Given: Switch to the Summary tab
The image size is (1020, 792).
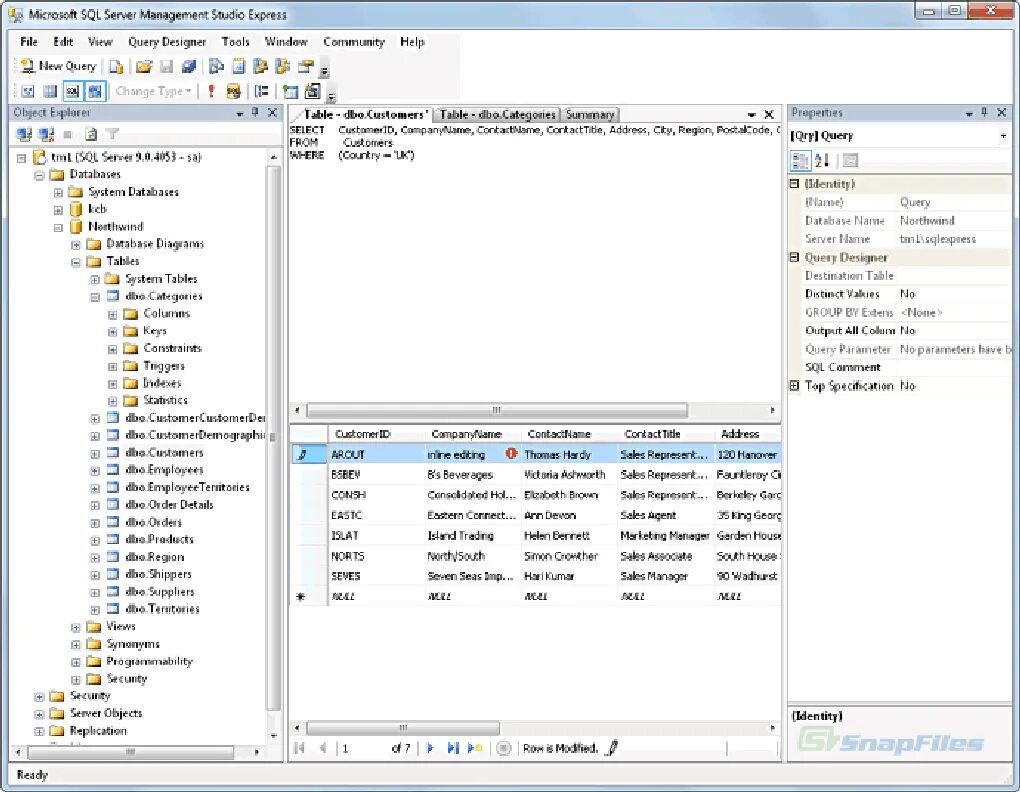Looking at the screenshot, I should tap(590, 114).
